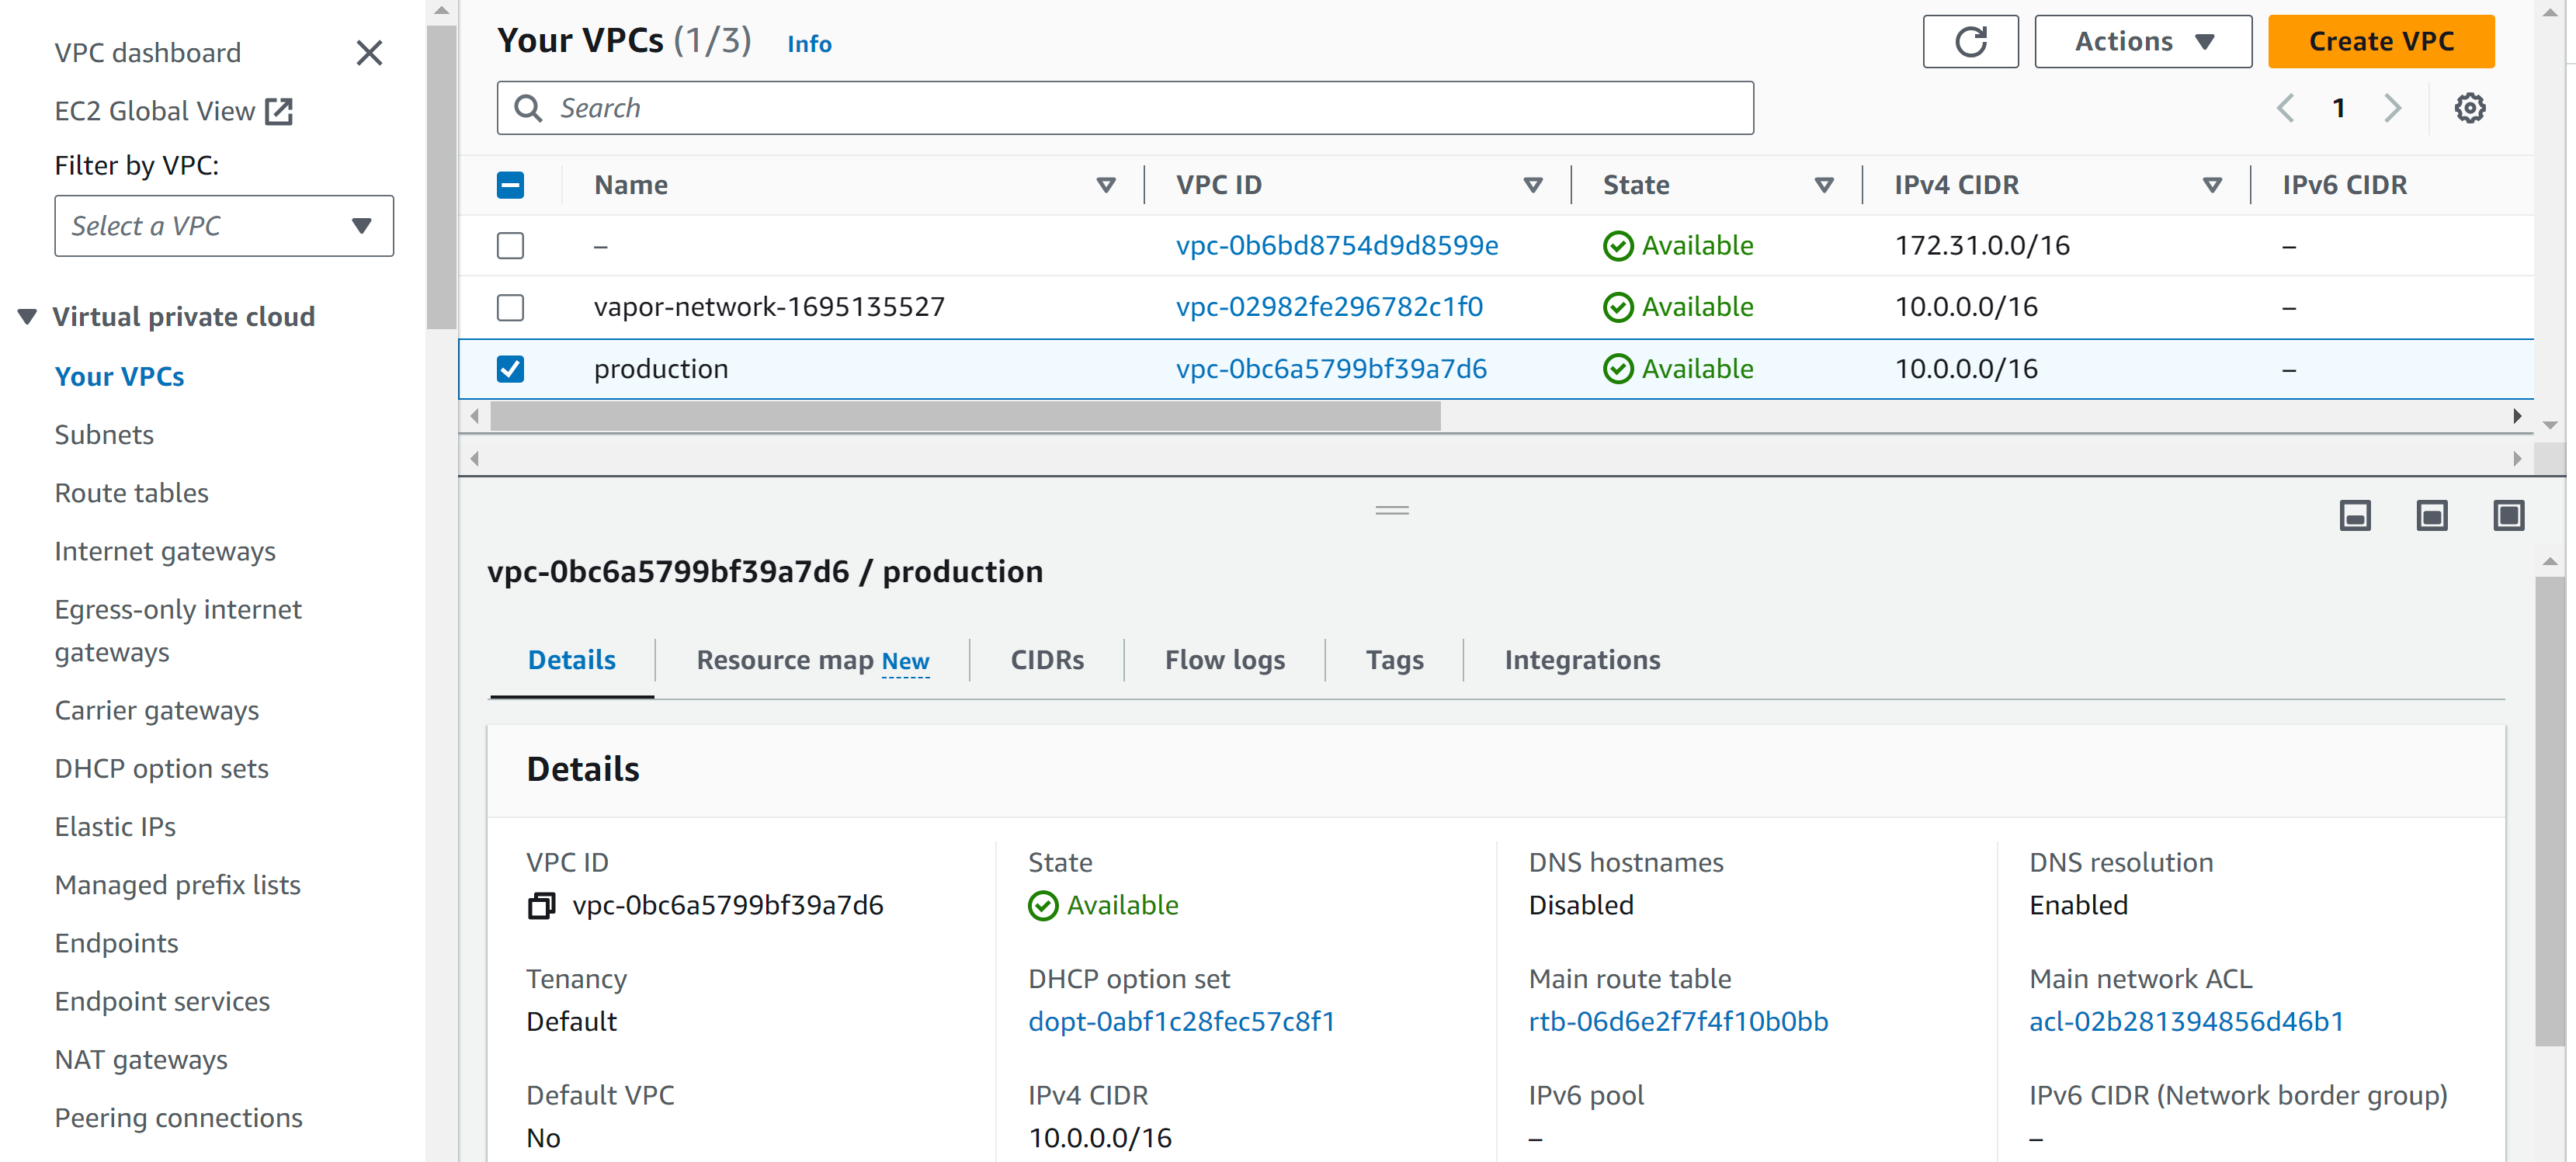Open vpc-0b6bd8754d9d8599e link
Image resolution: width=2576 pixels, height=1162 pixels.
(1337, 246)
